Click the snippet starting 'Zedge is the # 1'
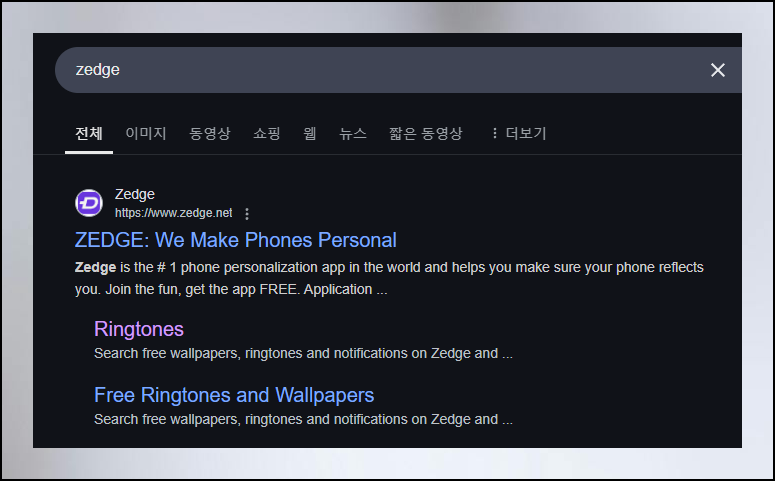 (x=389, y=278)
